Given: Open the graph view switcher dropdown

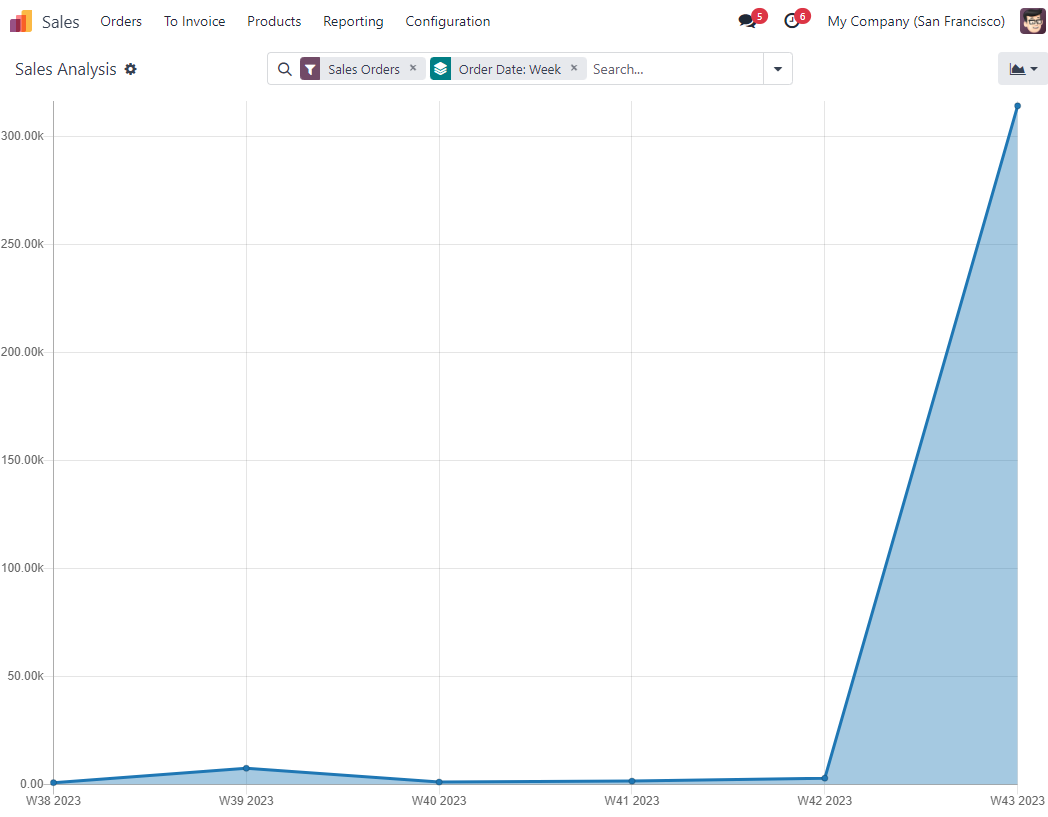Looking at the screenshot, I should (x=1022, y=69).
